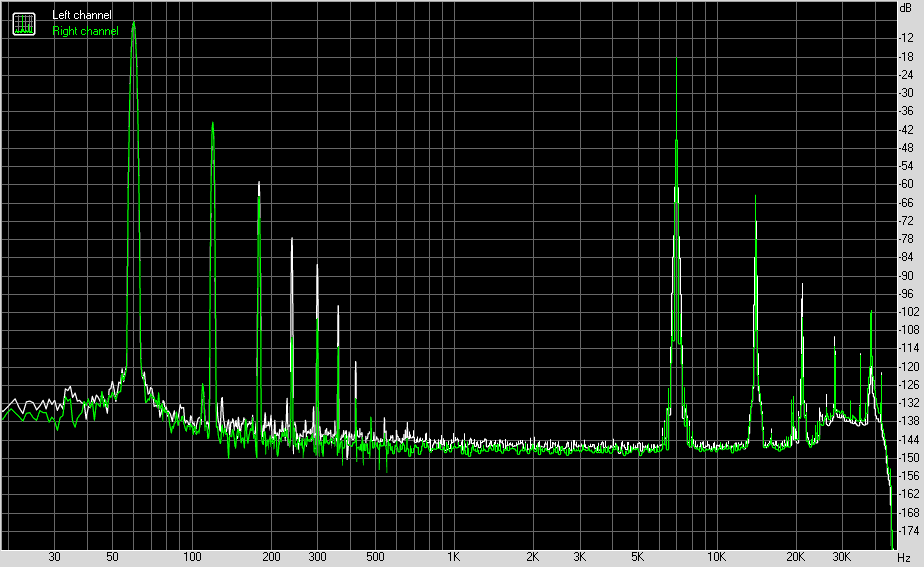
Task: Click the '500' Hz frequency label
Action: coord(375,557)
